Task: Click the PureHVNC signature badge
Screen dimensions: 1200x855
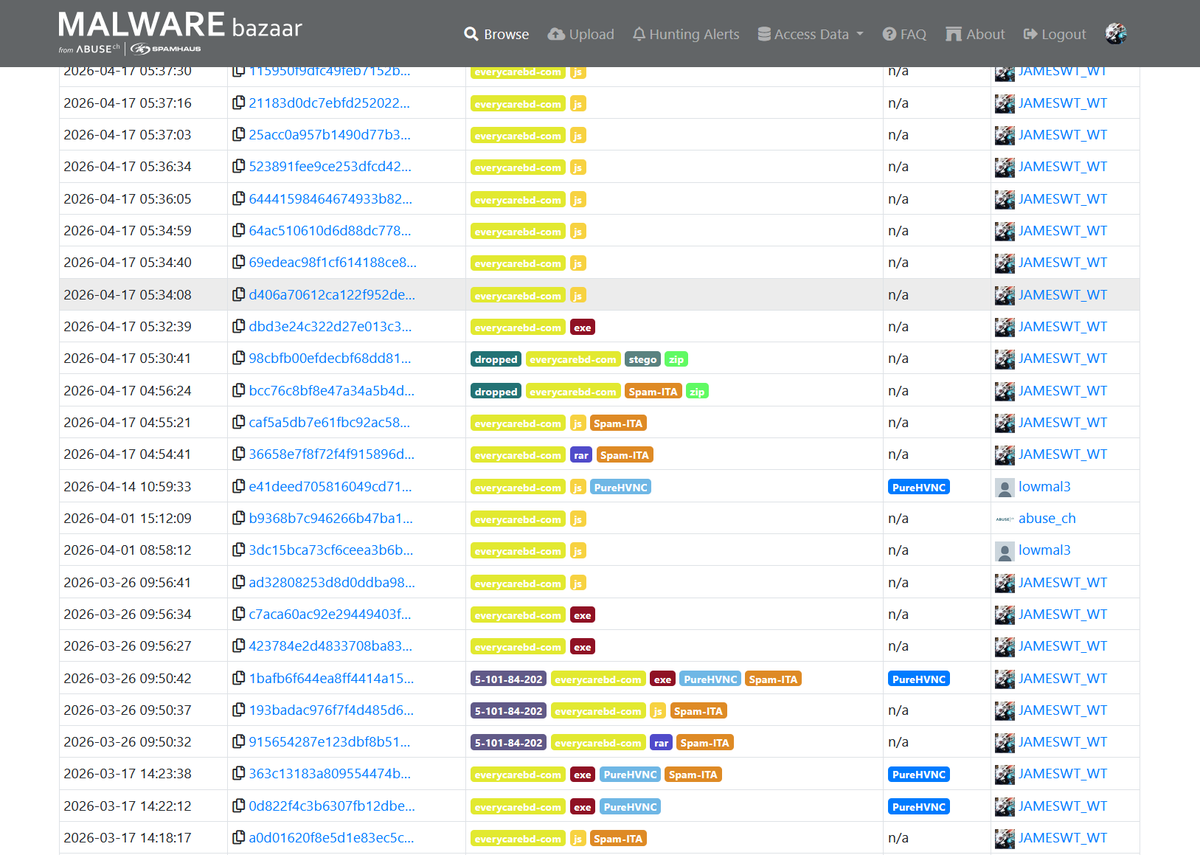Action: [x=919, y=486]
